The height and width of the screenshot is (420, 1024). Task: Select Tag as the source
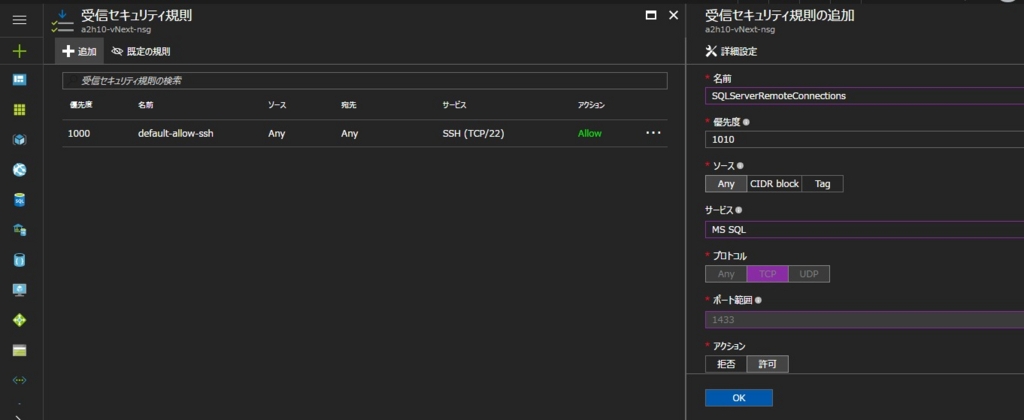(822, 184)
